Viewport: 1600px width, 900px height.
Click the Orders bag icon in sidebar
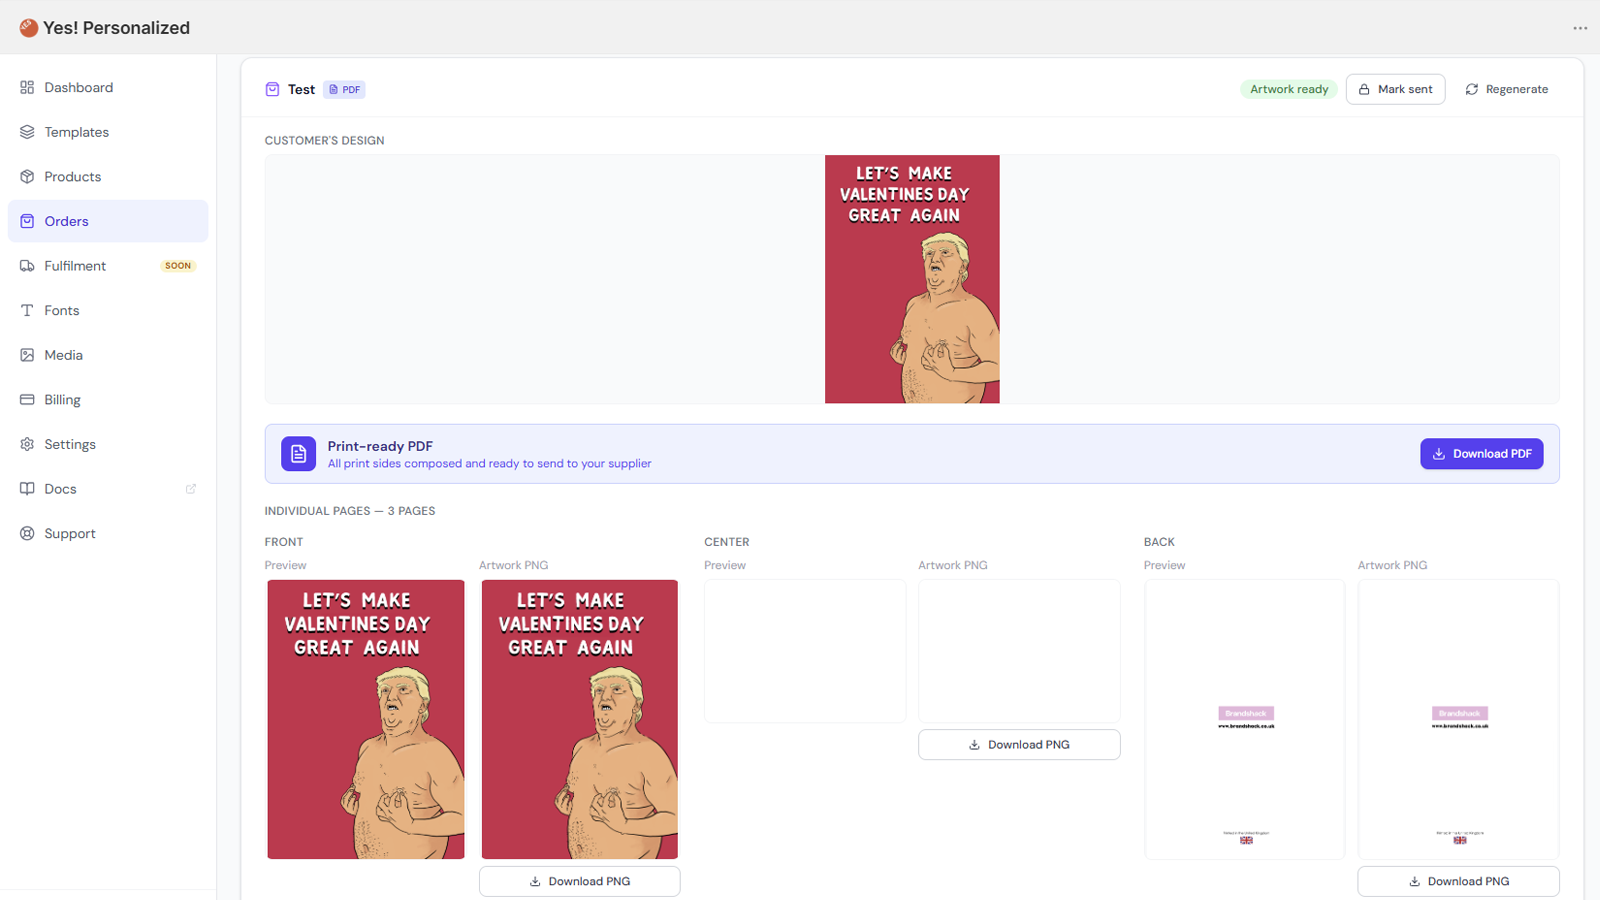pyautogui.click(x=27, y=221)
